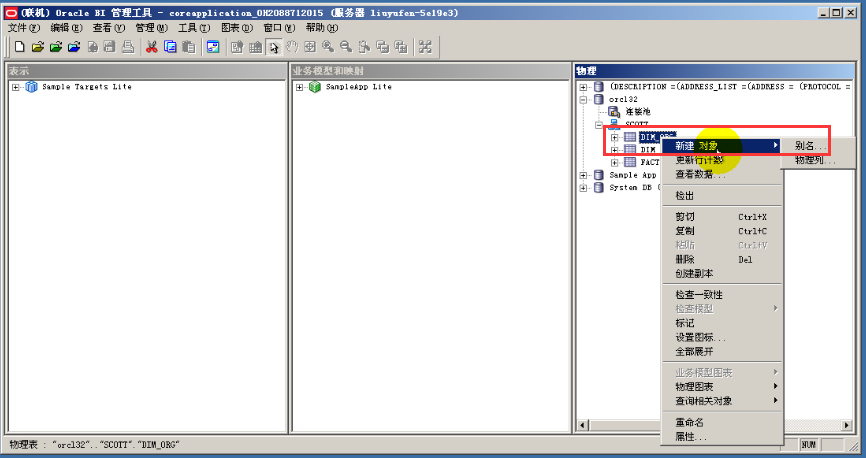Image resolution: width=866 pixels, height=458 pixels.
Task: Click the Paste clipboard toolbar icon
Action: (188, 47)
